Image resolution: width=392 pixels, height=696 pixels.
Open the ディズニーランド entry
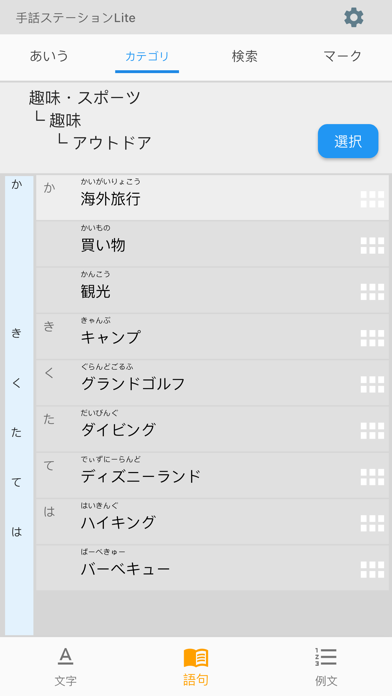[x=212, y=475]
